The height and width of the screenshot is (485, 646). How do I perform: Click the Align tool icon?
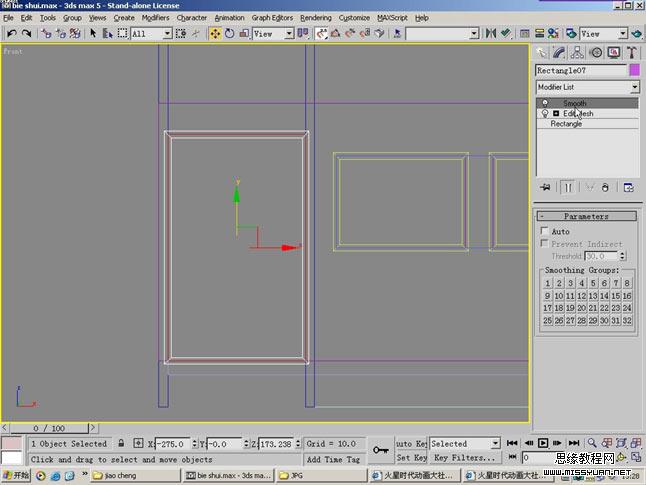pyautogui.click(x=506, y=33)
